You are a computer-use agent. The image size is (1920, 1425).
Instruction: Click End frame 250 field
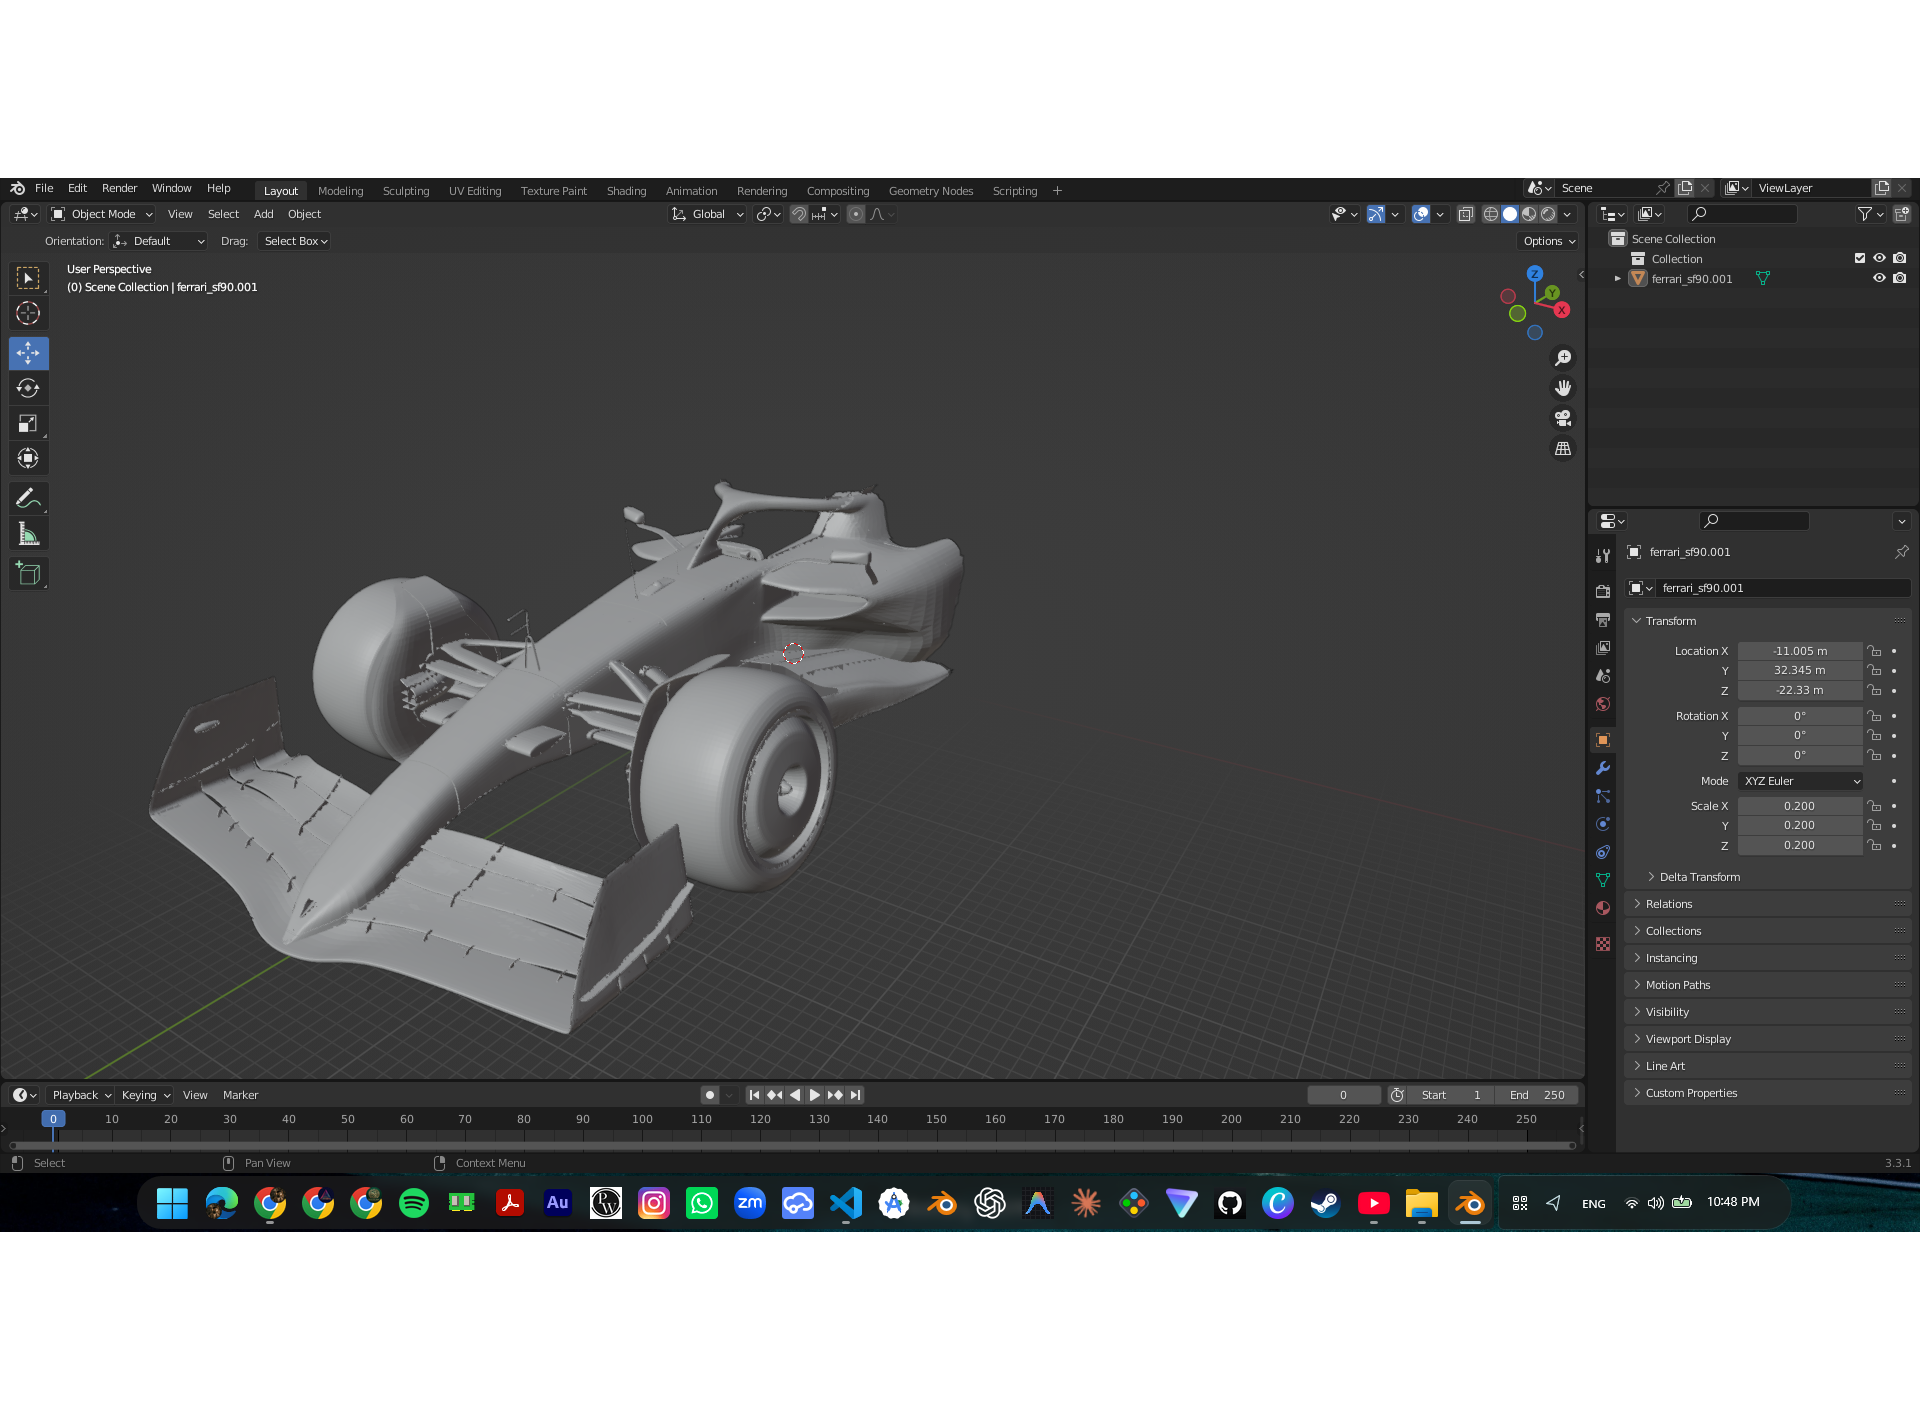point(1538,1095)
